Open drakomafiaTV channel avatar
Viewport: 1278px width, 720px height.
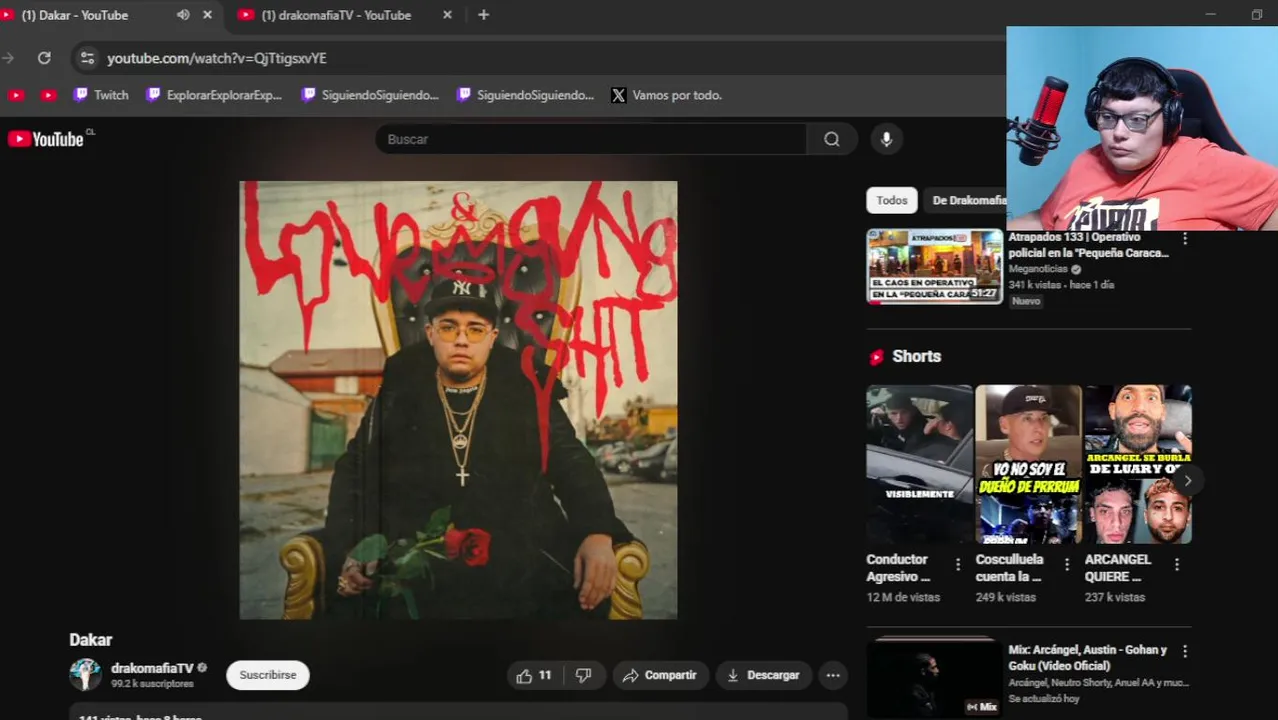pyautogui.click(x=85, y=675)
